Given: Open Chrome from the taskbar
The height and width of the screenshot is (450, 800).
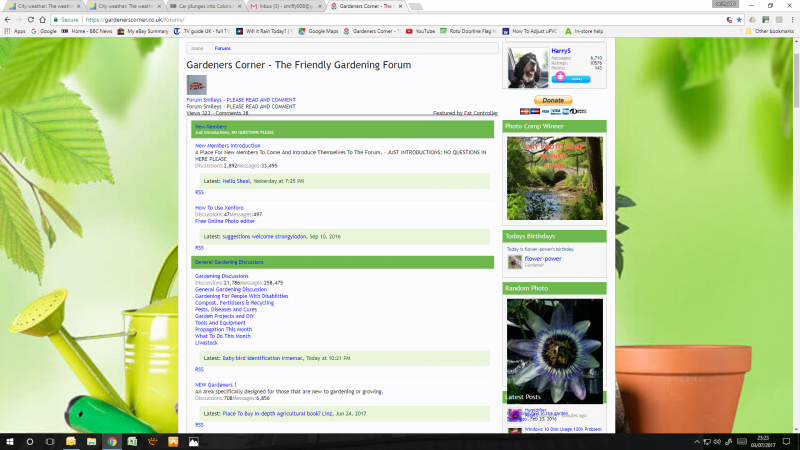Looking at the screenshot, I should (112, 441).
